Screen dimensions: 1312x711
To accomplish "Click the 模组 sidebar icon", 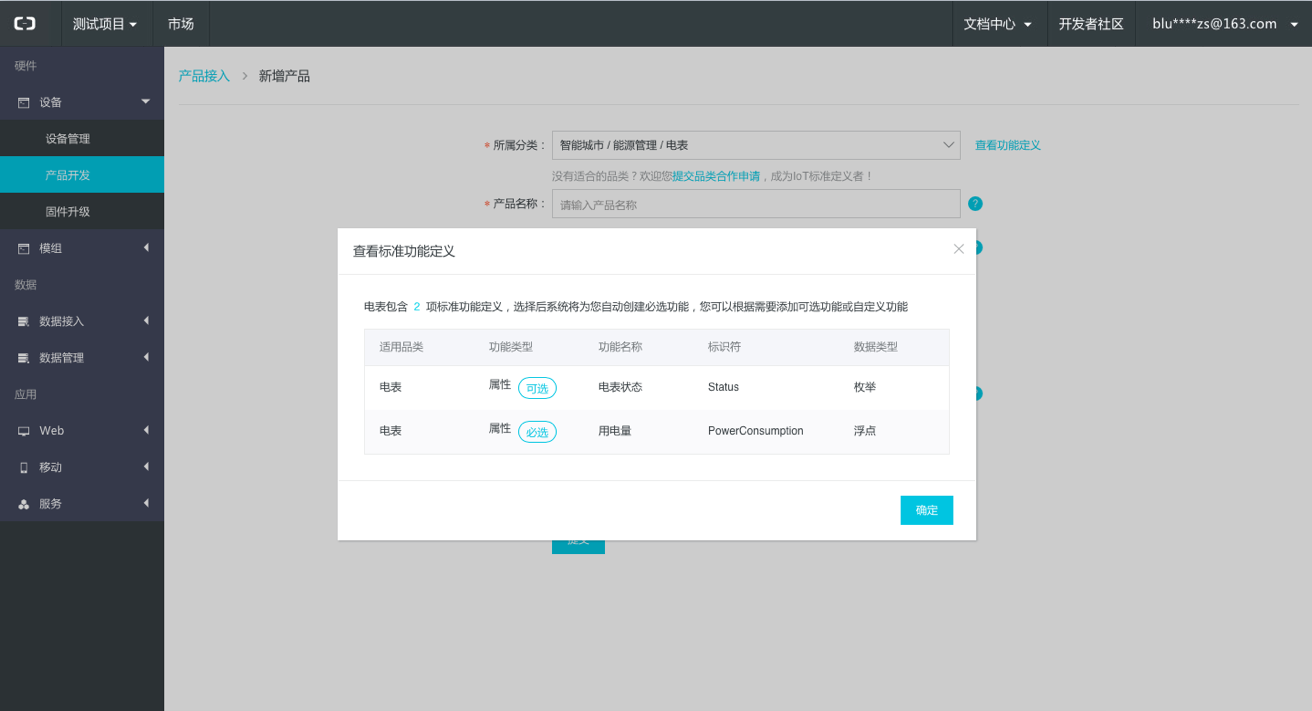I will [x=24, y=248].
